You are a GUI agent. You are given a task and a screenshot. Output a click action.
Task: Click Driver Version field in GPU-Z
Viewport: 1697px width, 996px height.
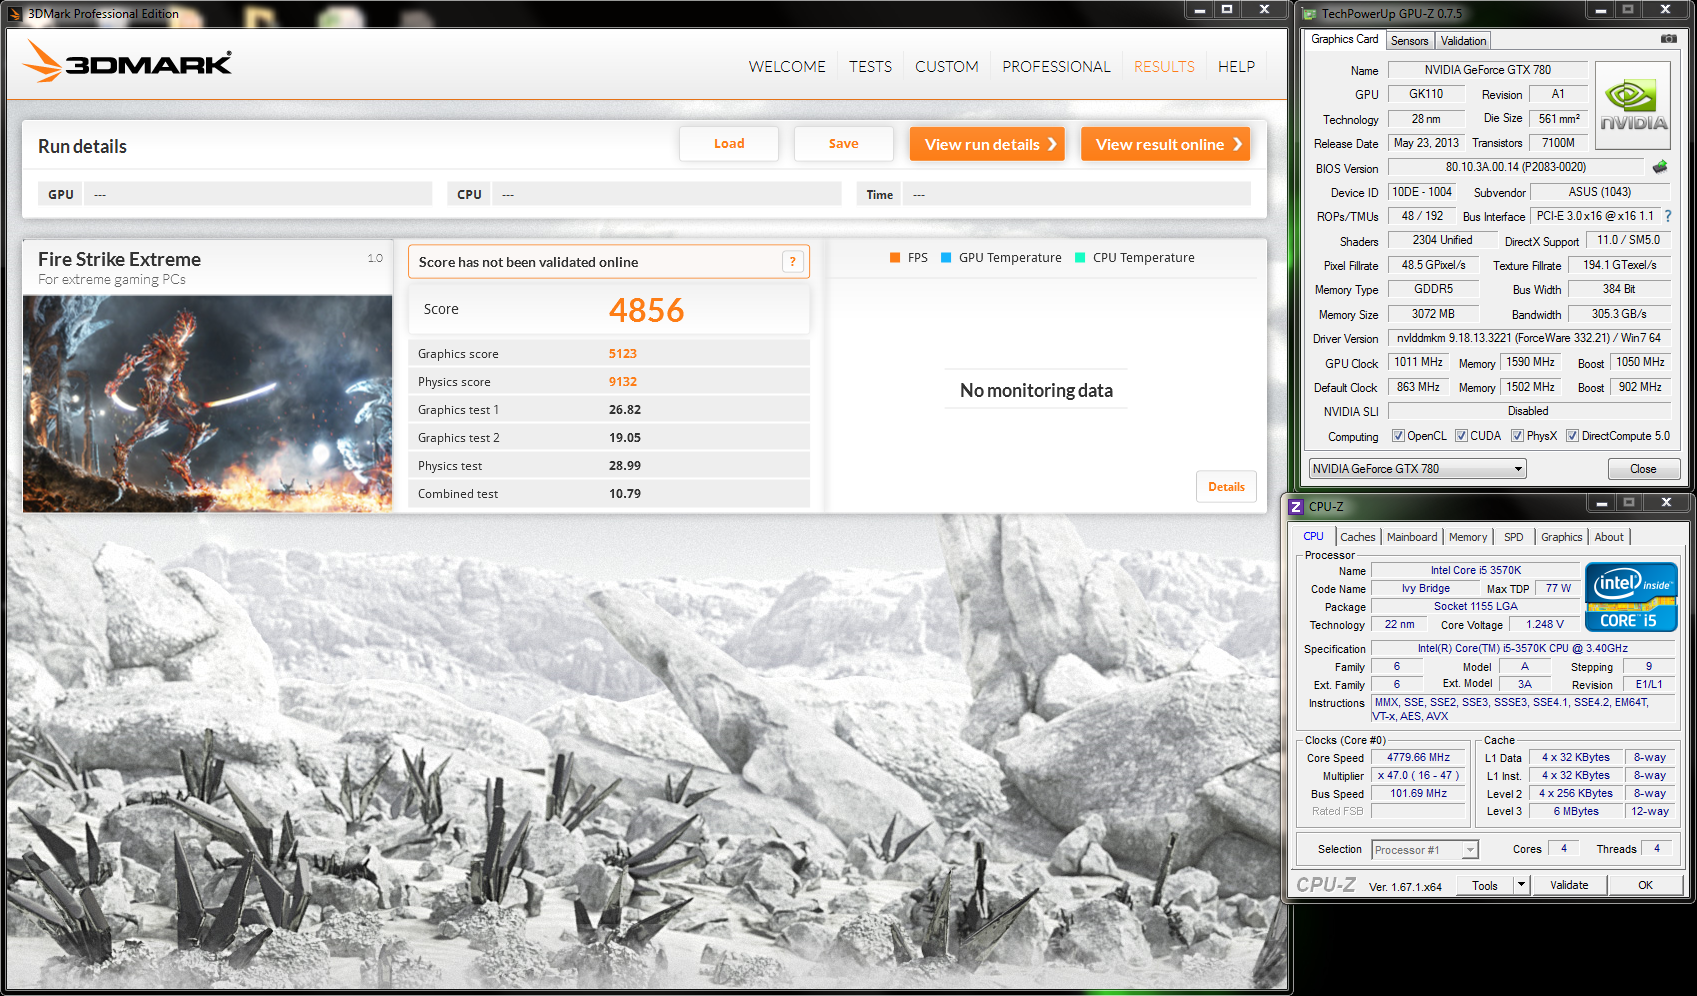click(1529, 338)
